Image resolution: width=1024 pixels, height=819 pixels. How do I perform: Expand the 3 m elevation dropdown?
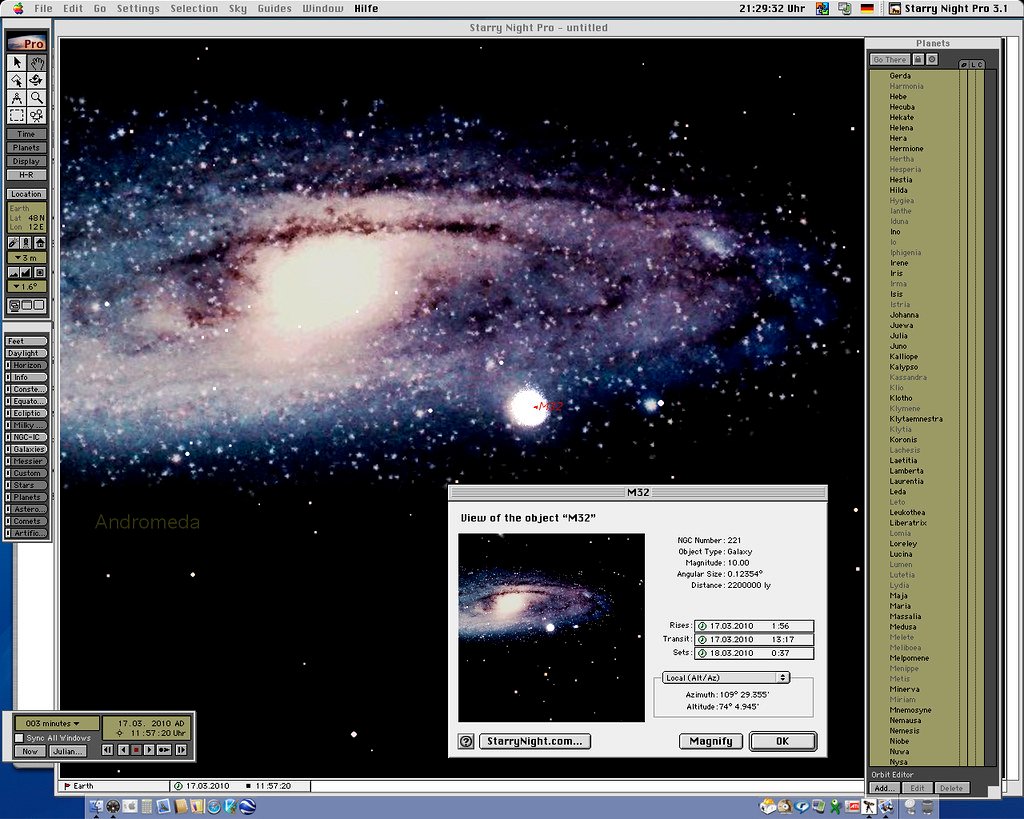point(25,257)
